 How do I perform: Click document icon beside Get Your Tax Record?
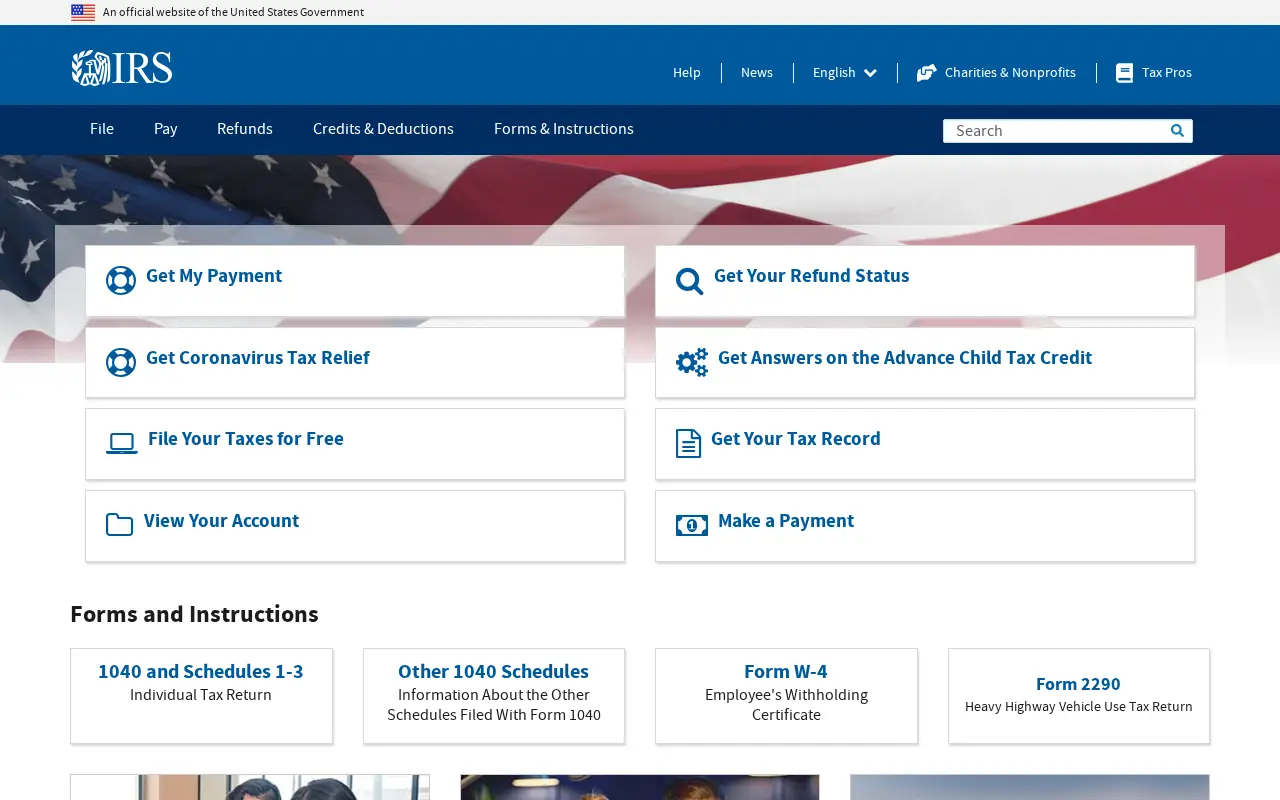pos(689,444)
